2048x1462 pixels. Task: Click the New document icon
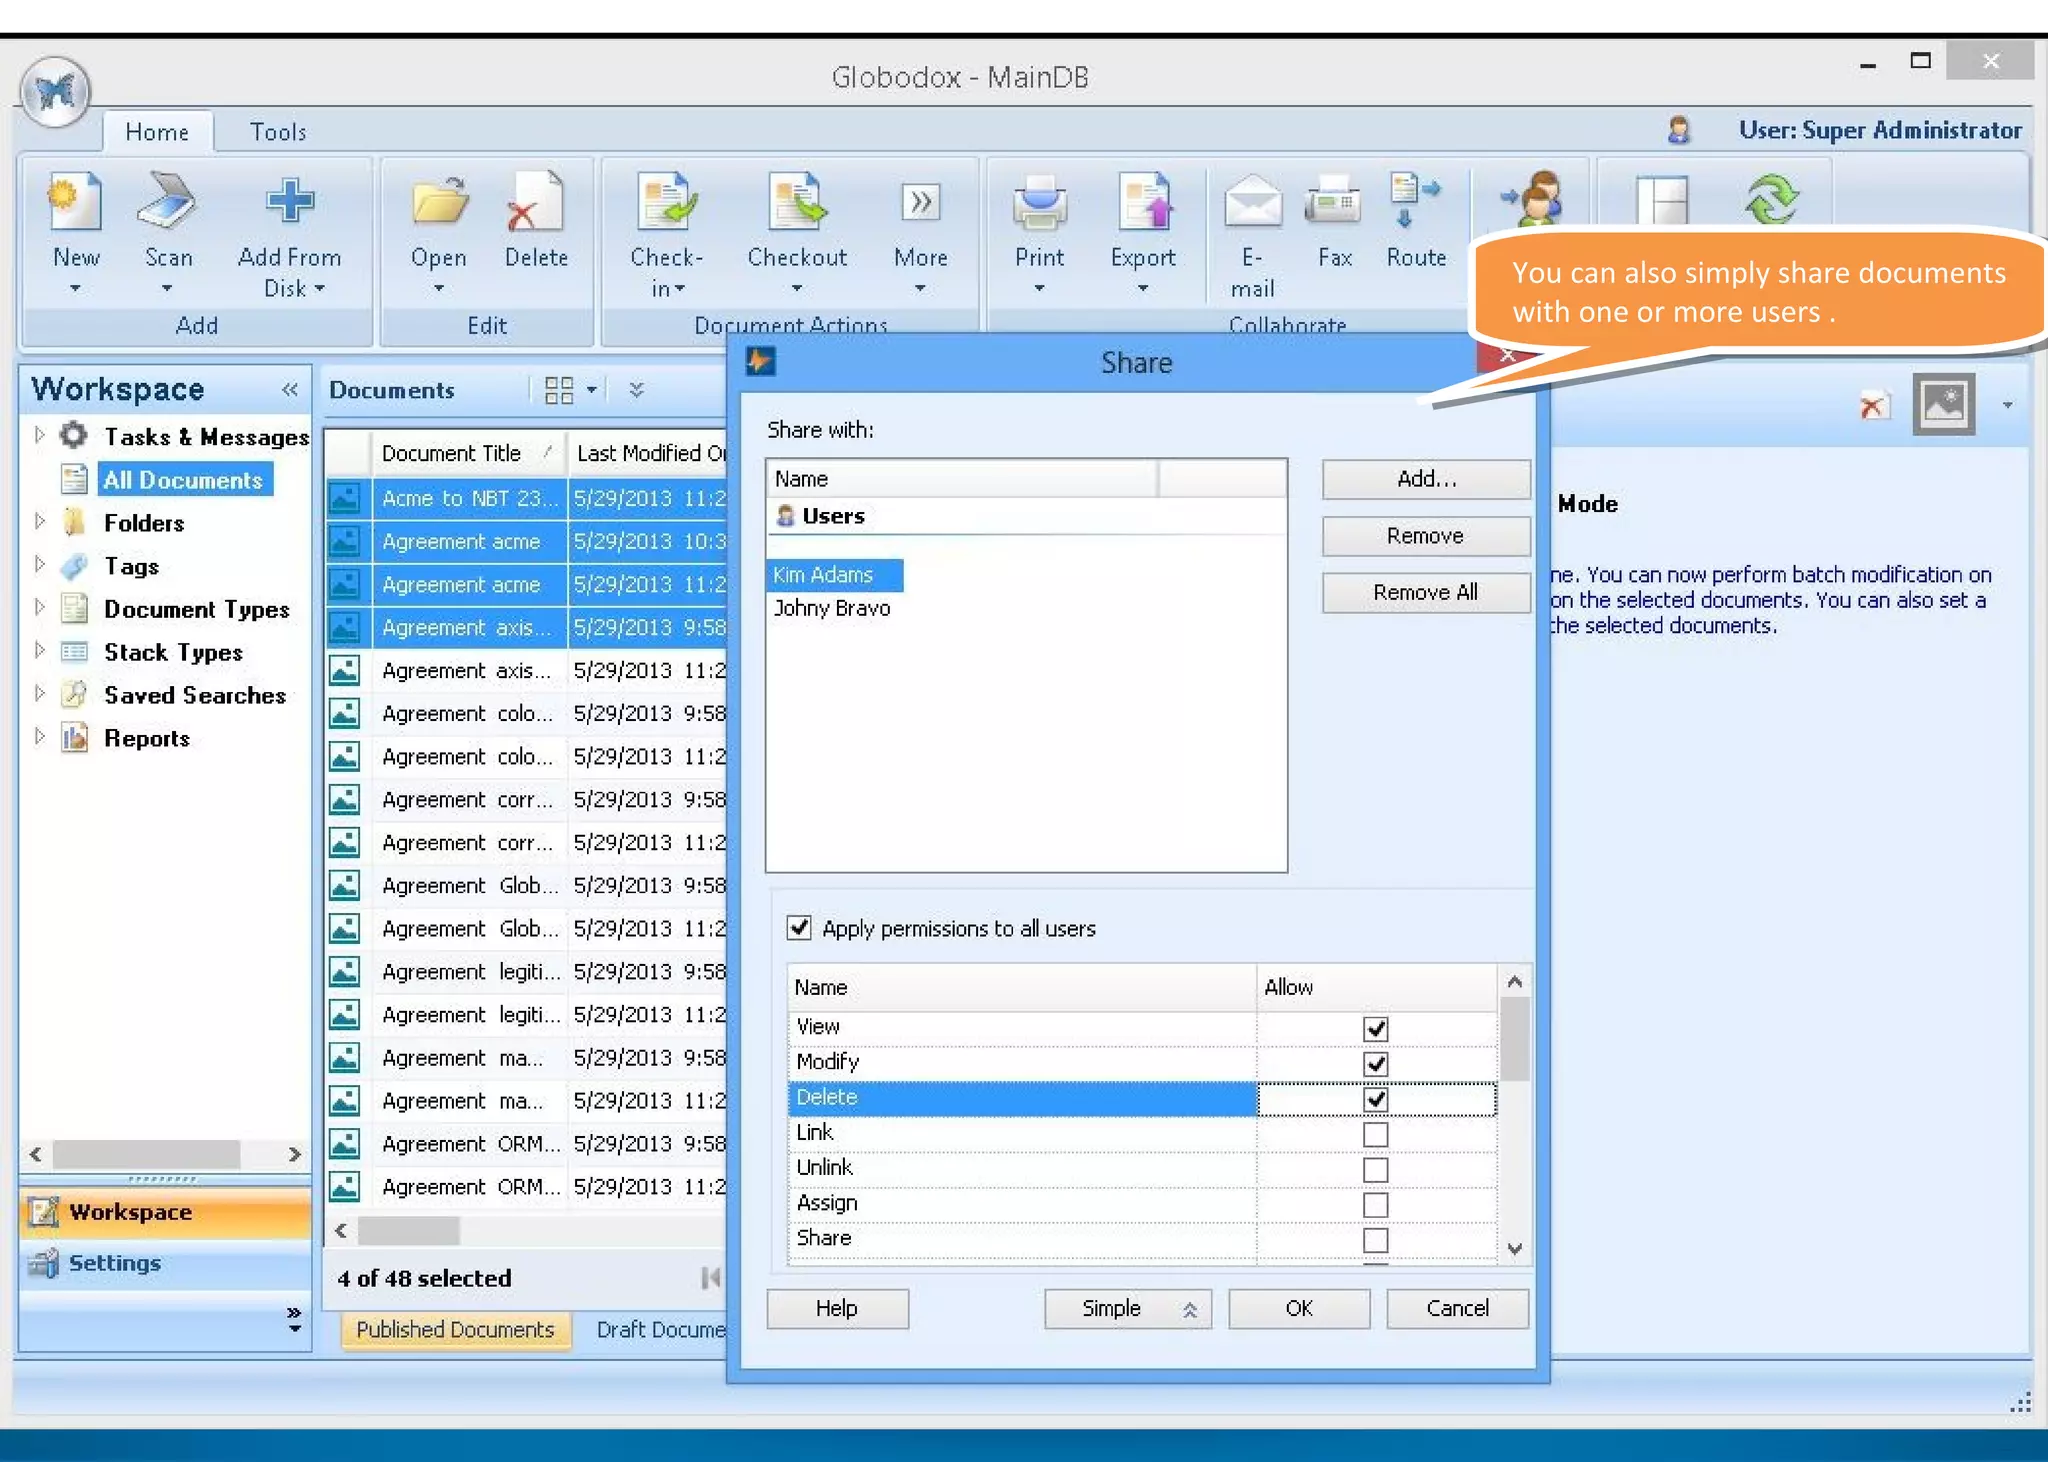point(75,204)
